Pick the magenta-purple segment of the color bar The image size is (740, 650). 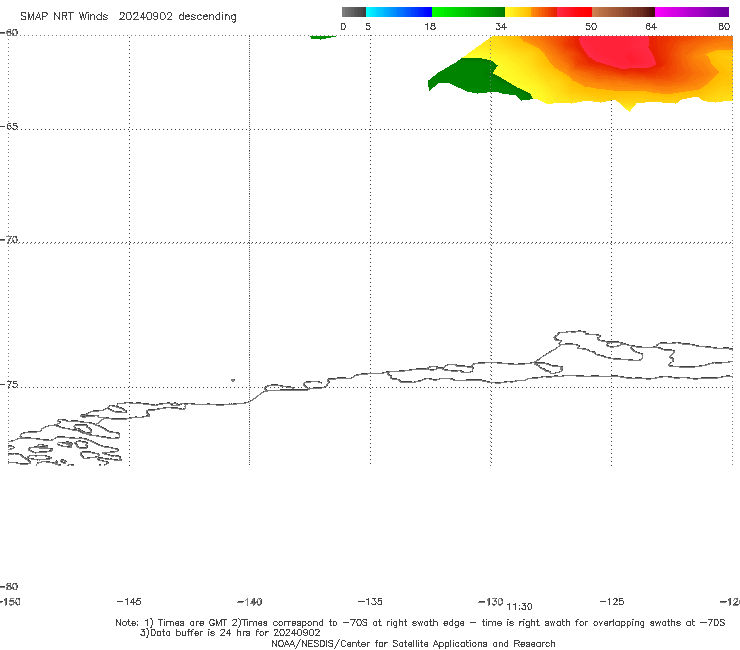point(692,12)
